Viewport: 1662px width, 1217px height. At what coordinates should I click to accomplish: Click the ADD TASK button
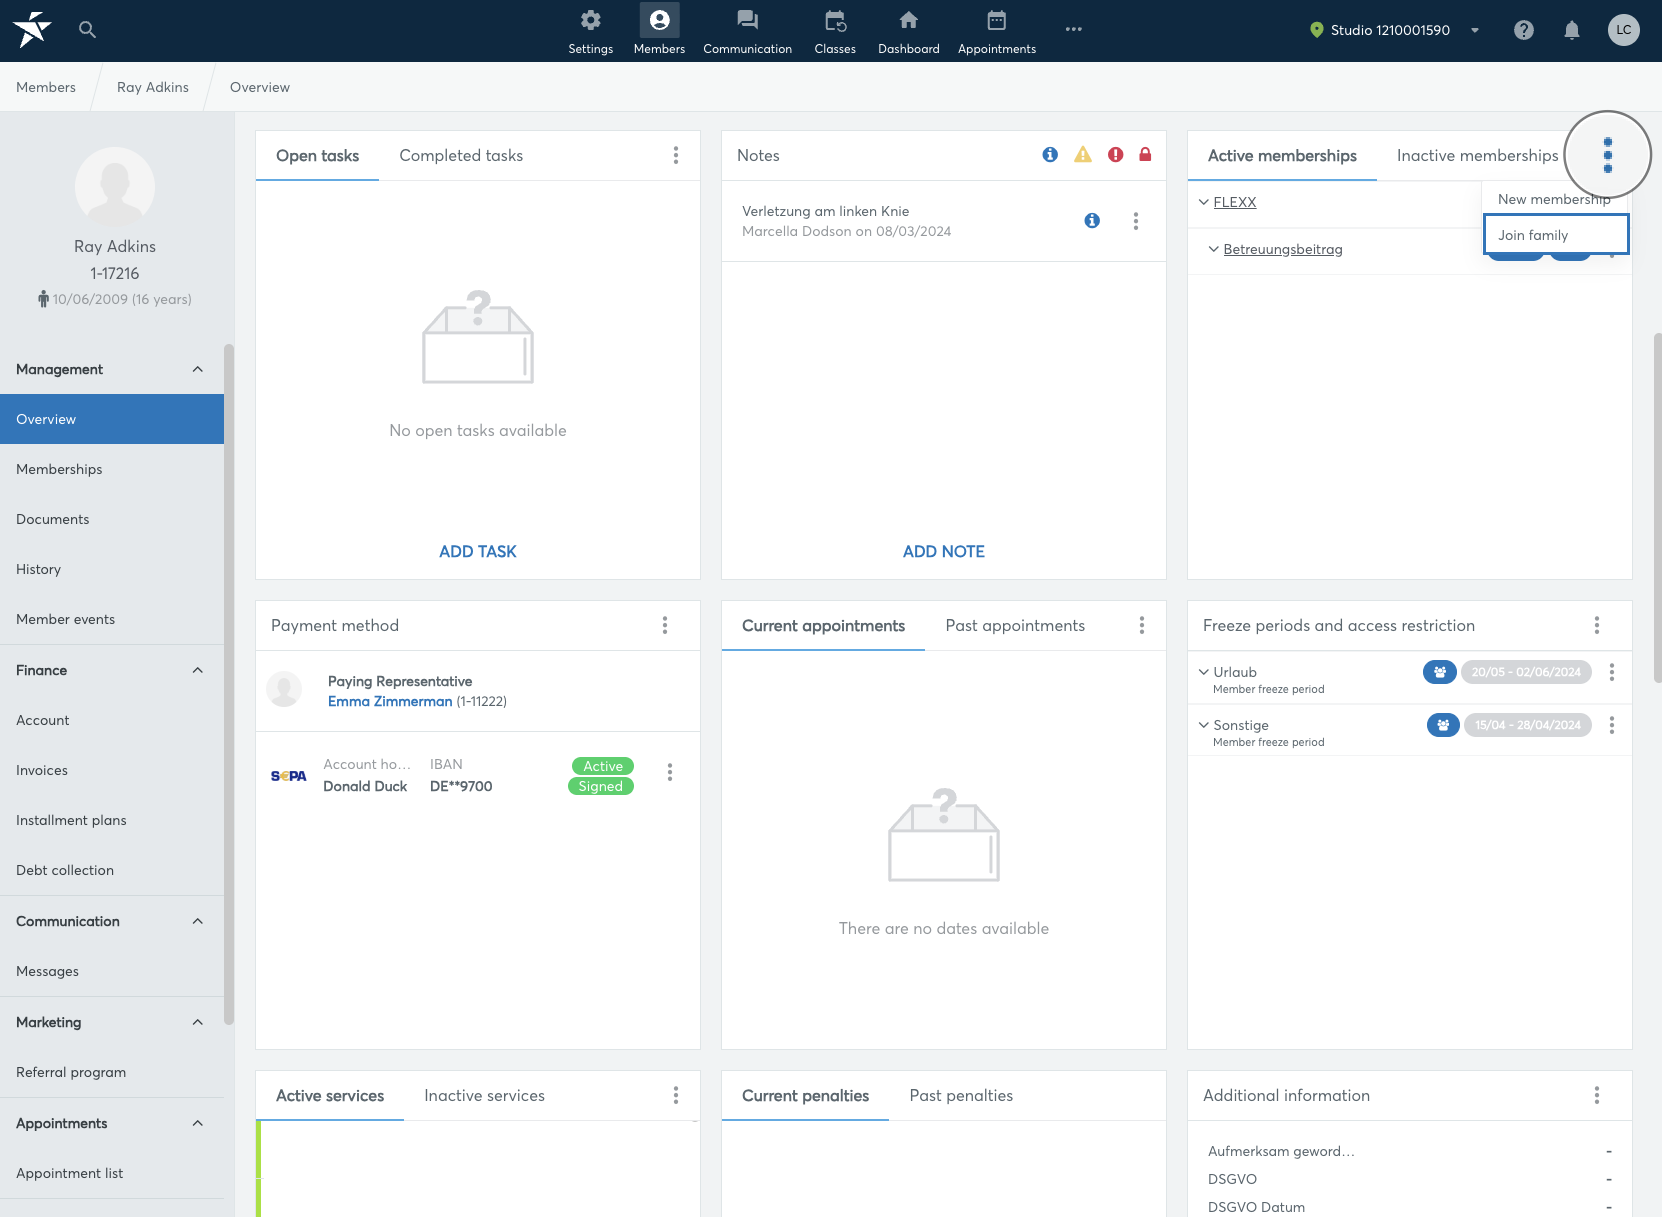pyautogui.click(x=478, y=551)
